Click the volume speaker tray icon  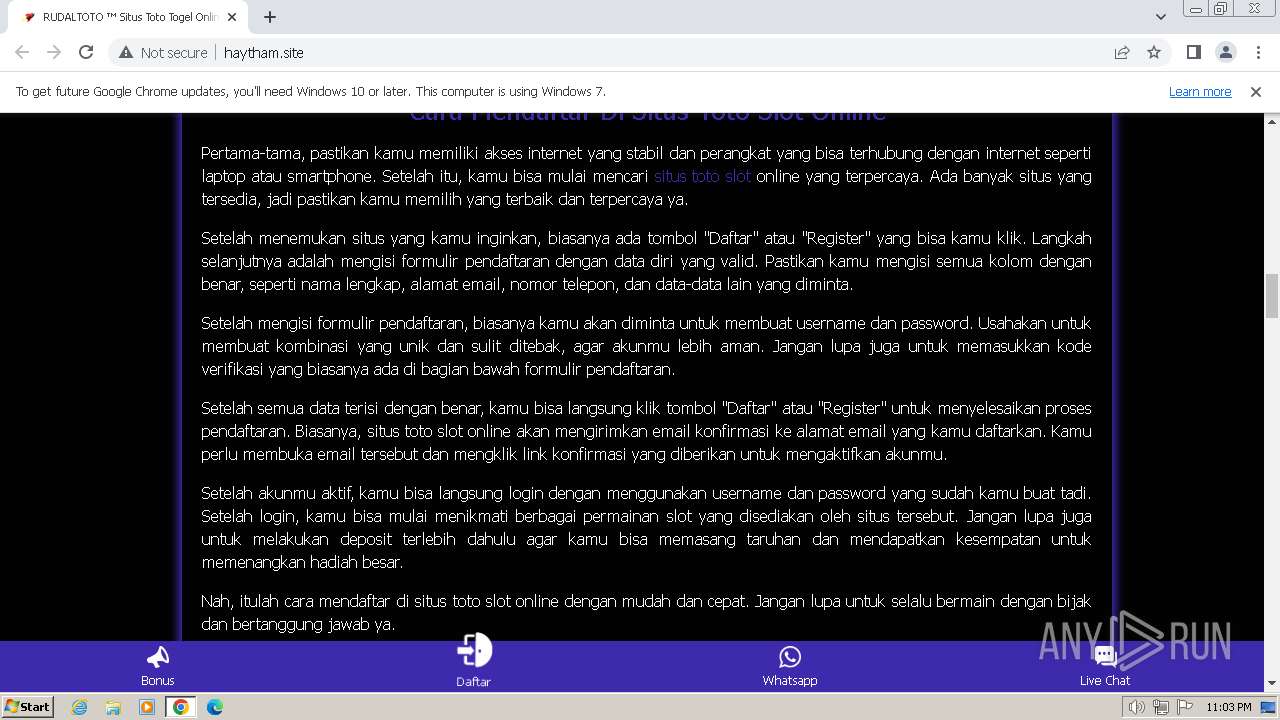pyautogui.click(x=1138, y=707)
